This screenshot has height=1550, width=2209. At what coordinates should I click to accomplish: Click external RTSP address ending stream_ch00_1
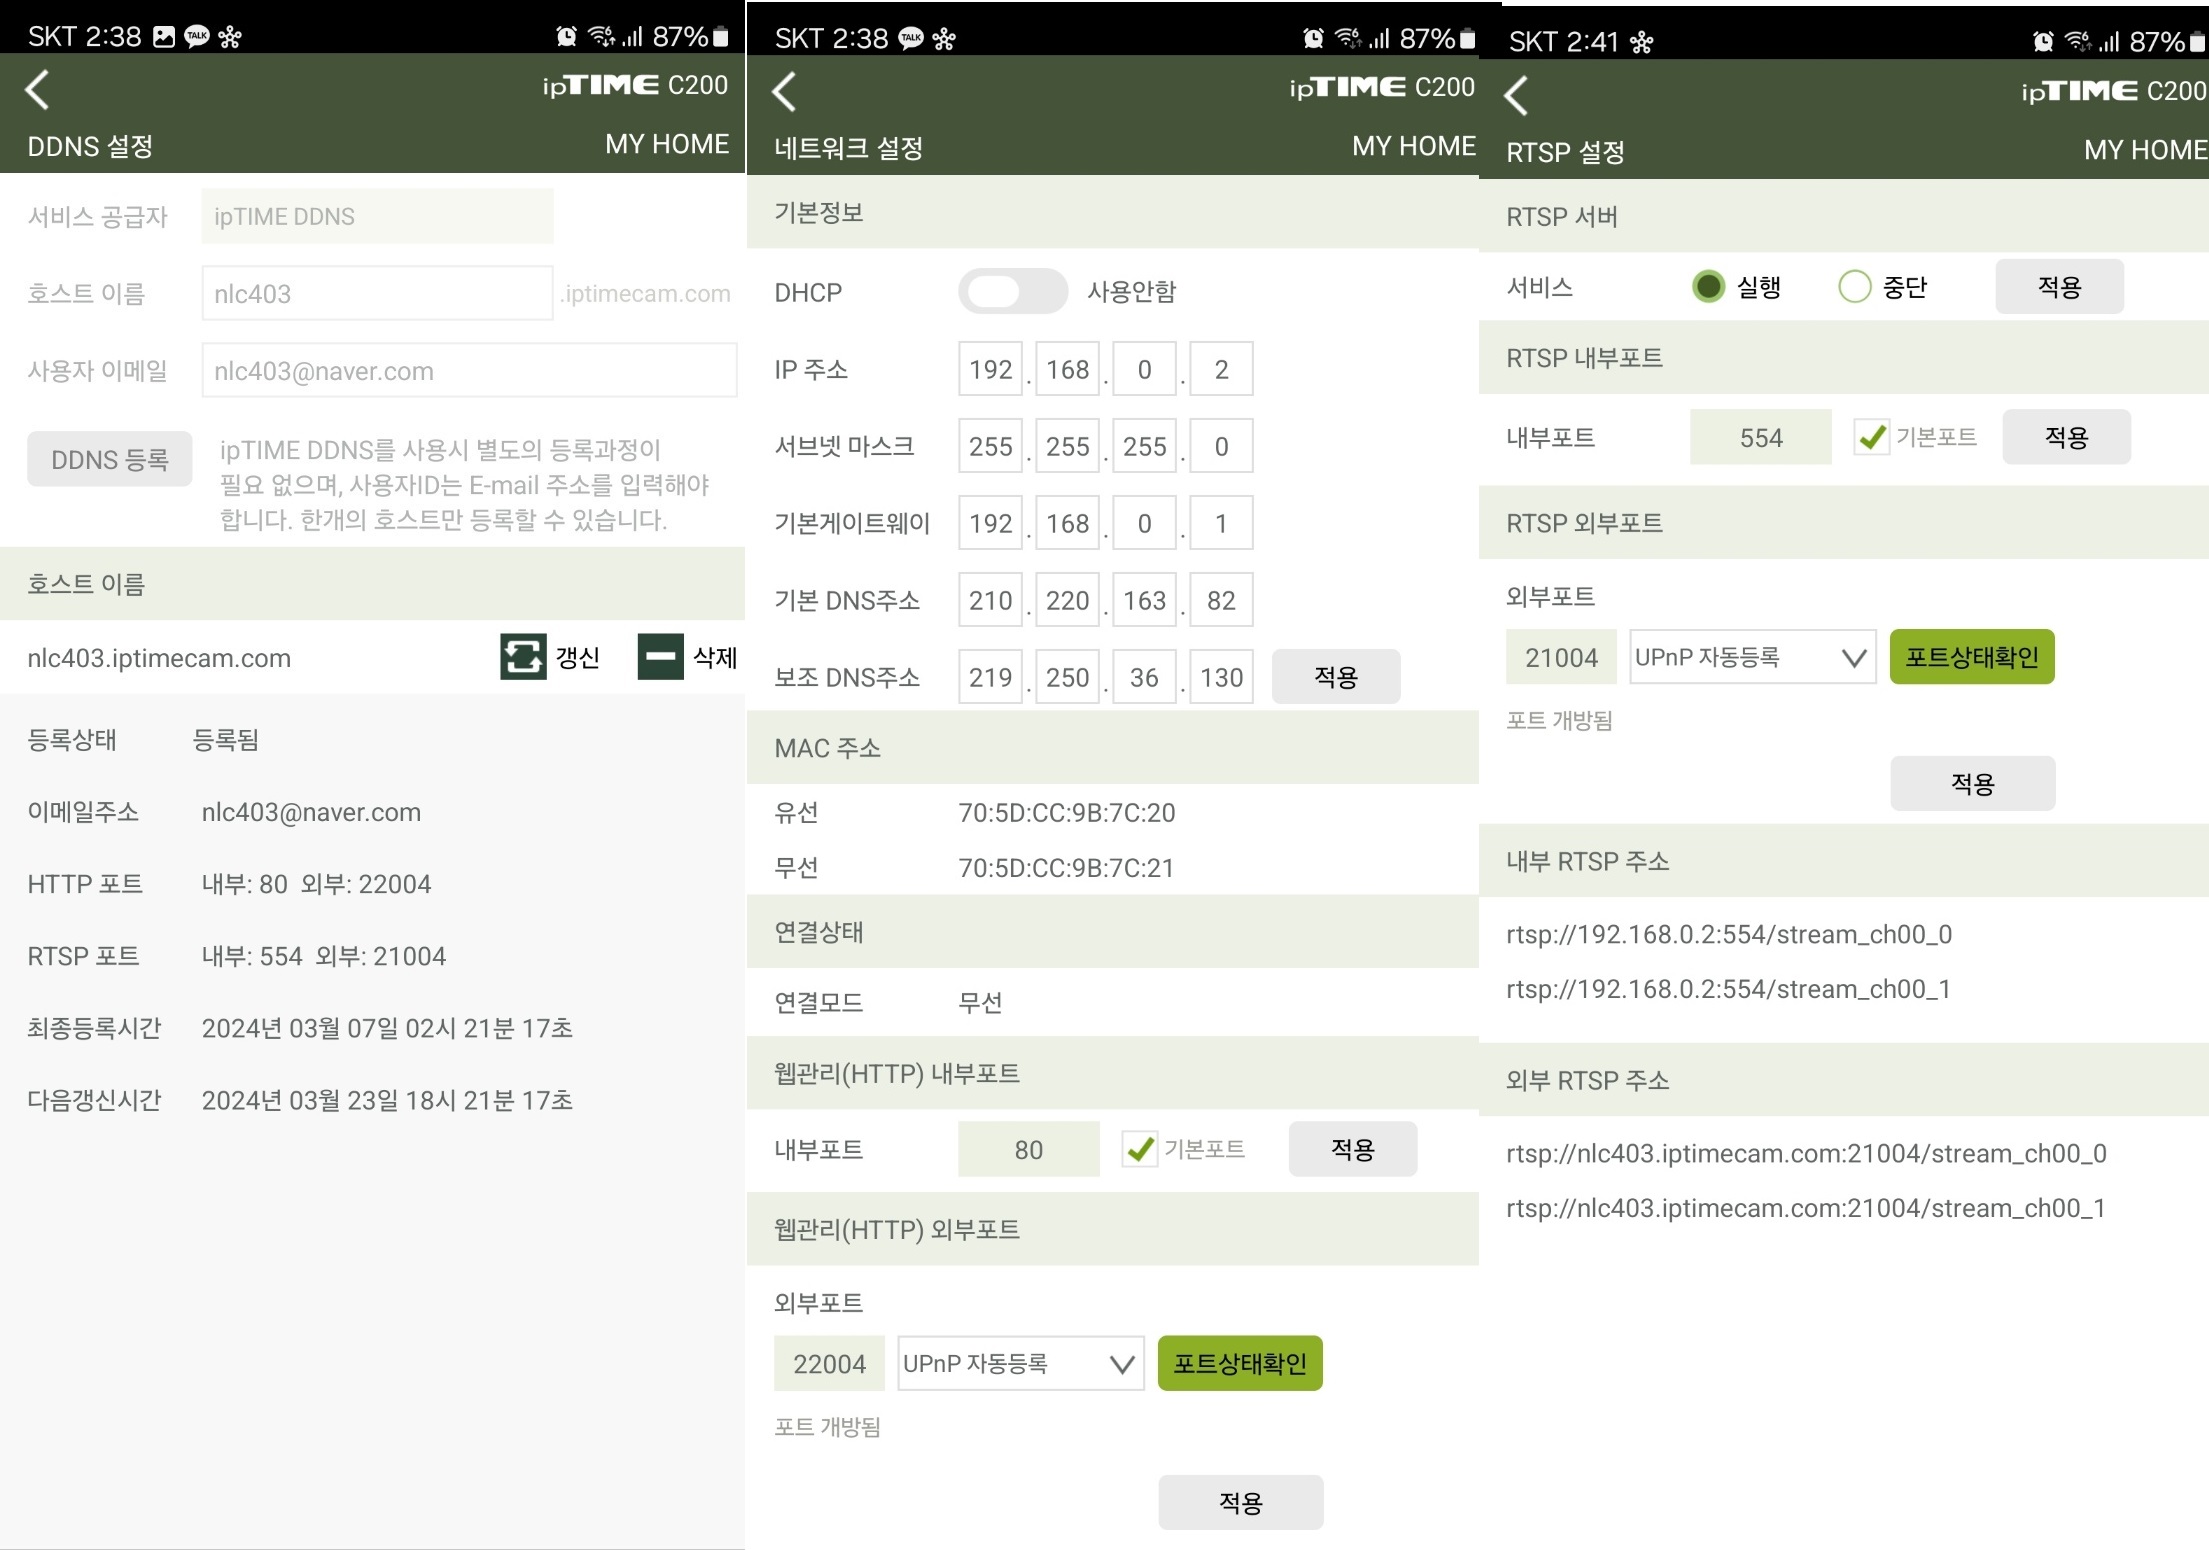pos(1806,1208)
